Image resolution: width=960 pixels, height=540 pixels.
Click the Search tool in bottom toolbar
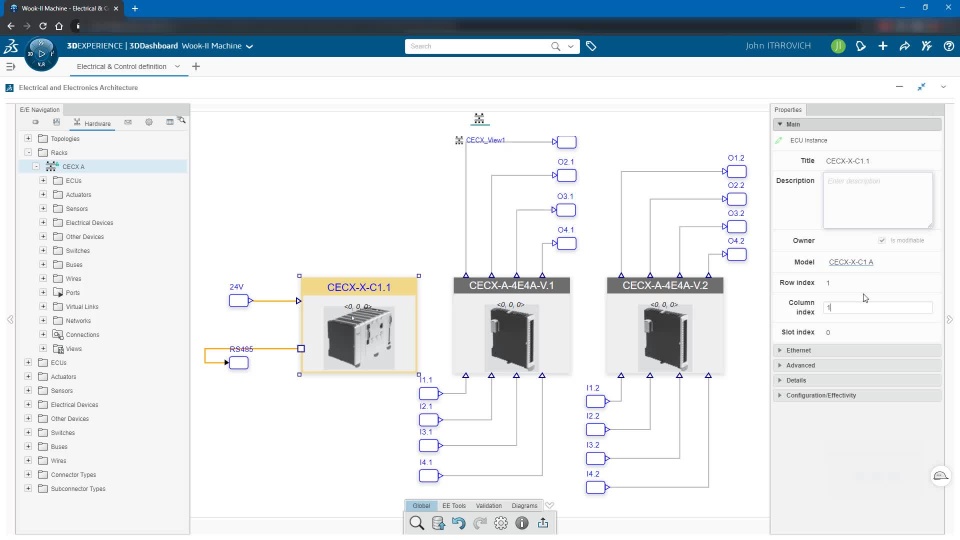(x=416, y=523)
